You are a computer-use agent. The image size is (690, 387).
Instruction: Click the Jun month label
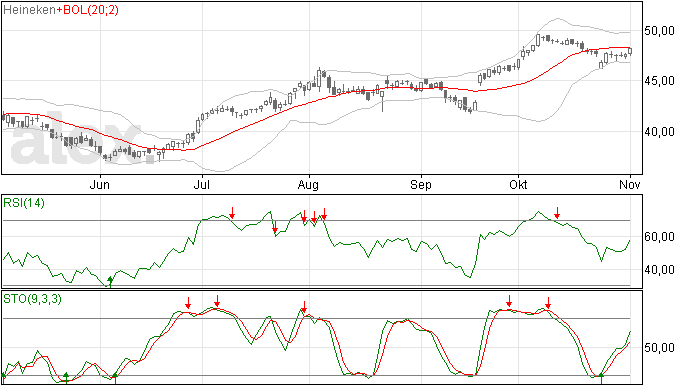[99, 184]
